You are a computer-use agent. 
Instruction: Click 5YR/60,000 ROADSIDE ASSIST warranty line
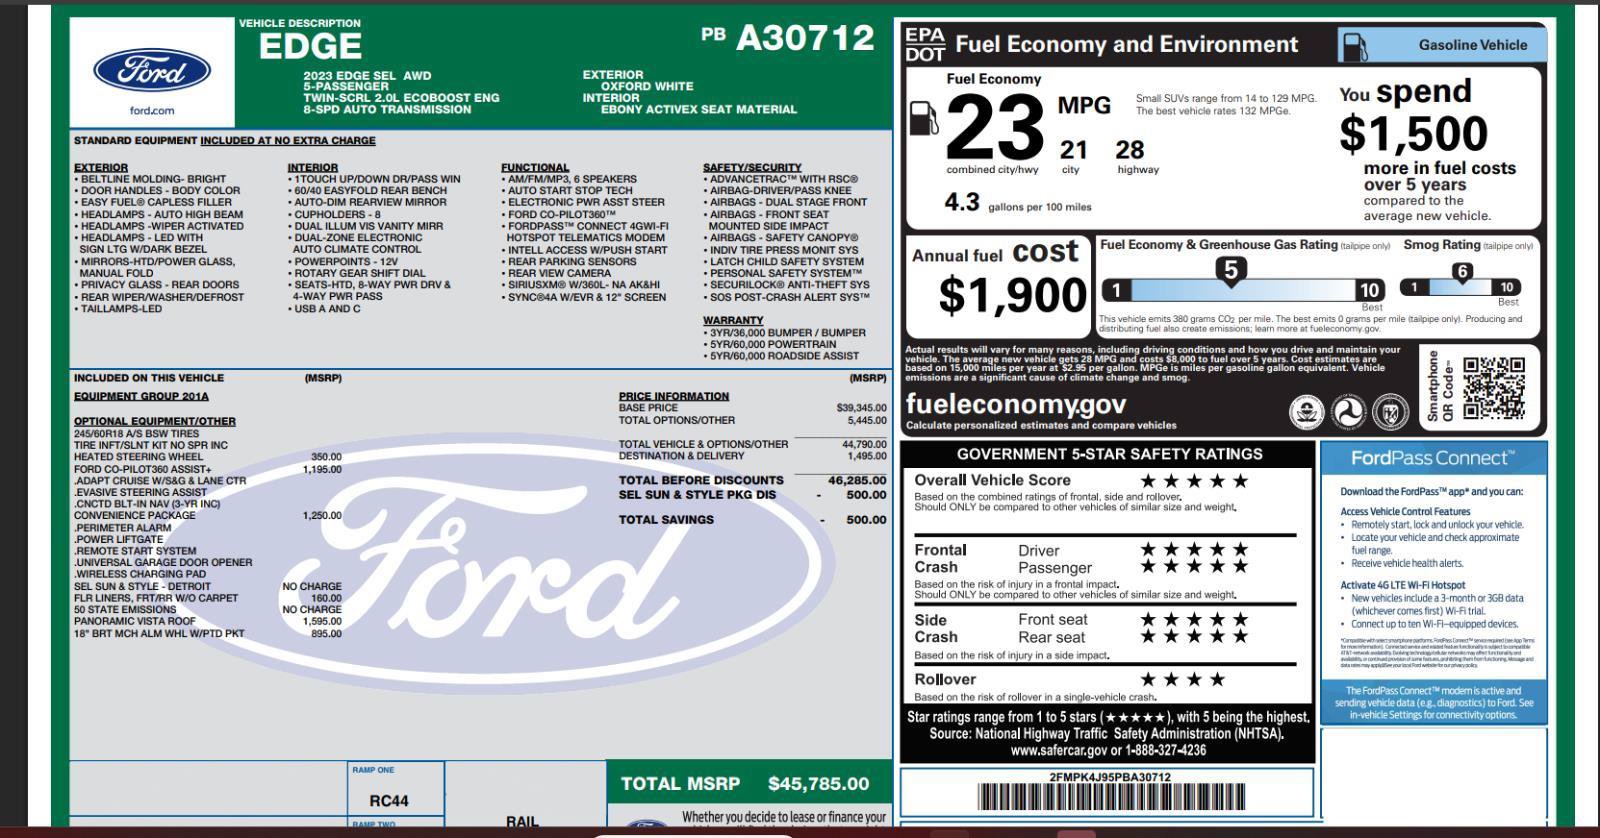[784, 355]
